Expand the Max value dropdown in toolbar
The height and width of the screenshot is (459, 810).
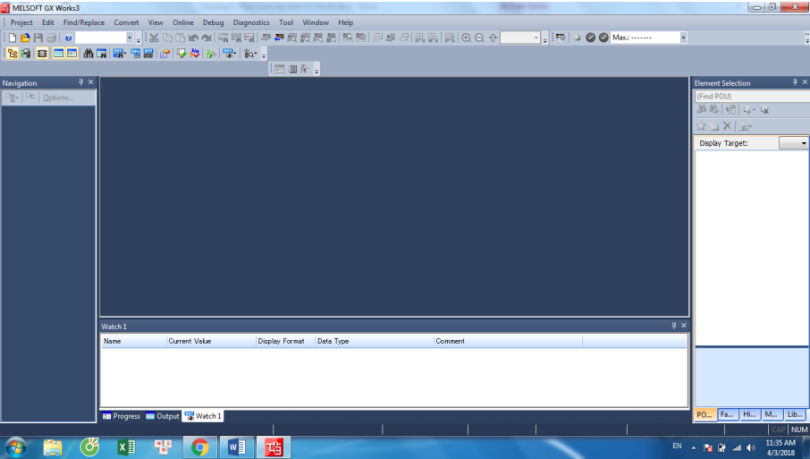pyautogui.click(x=684, y=38)
